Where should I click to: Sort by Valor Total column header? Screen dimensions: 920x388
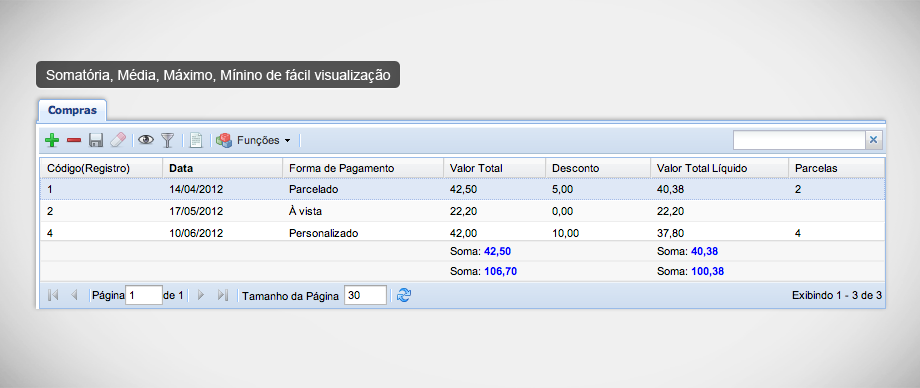pos(495,168)
